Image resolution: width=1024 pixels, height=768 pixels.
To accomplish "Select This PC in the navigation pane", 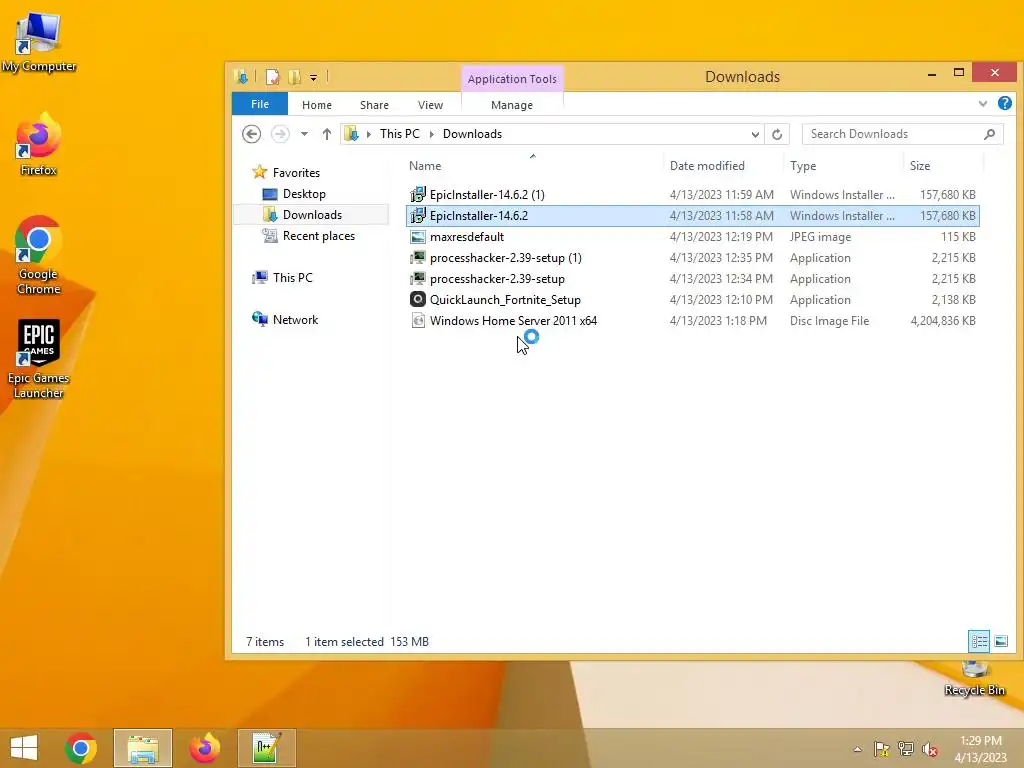I will (x=293, y=278).
